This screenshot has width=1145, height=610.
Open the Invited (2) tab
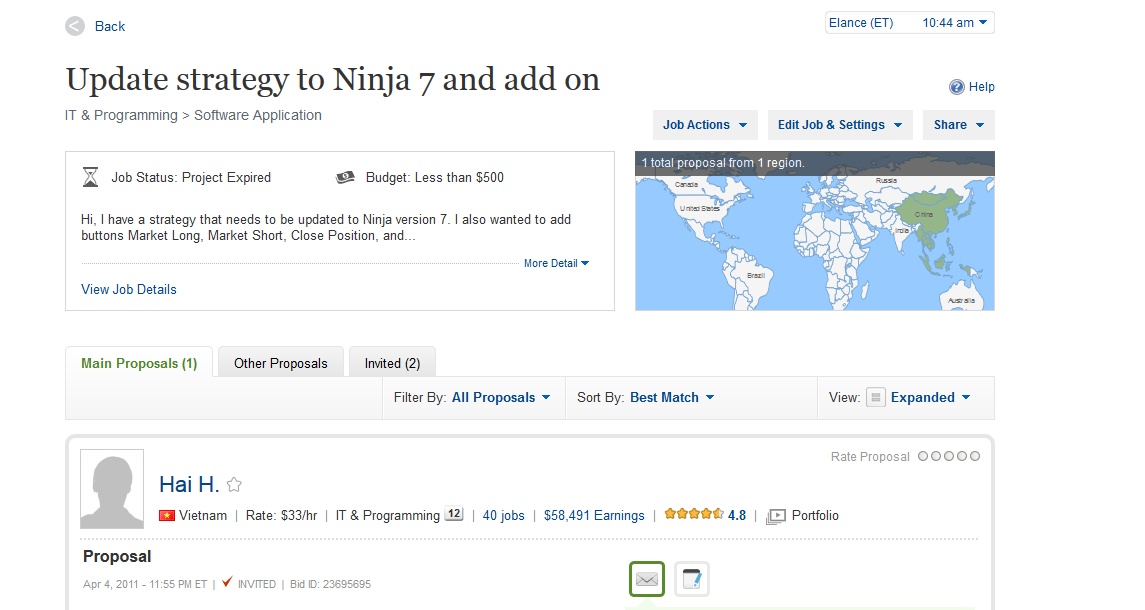coord(392,363)
